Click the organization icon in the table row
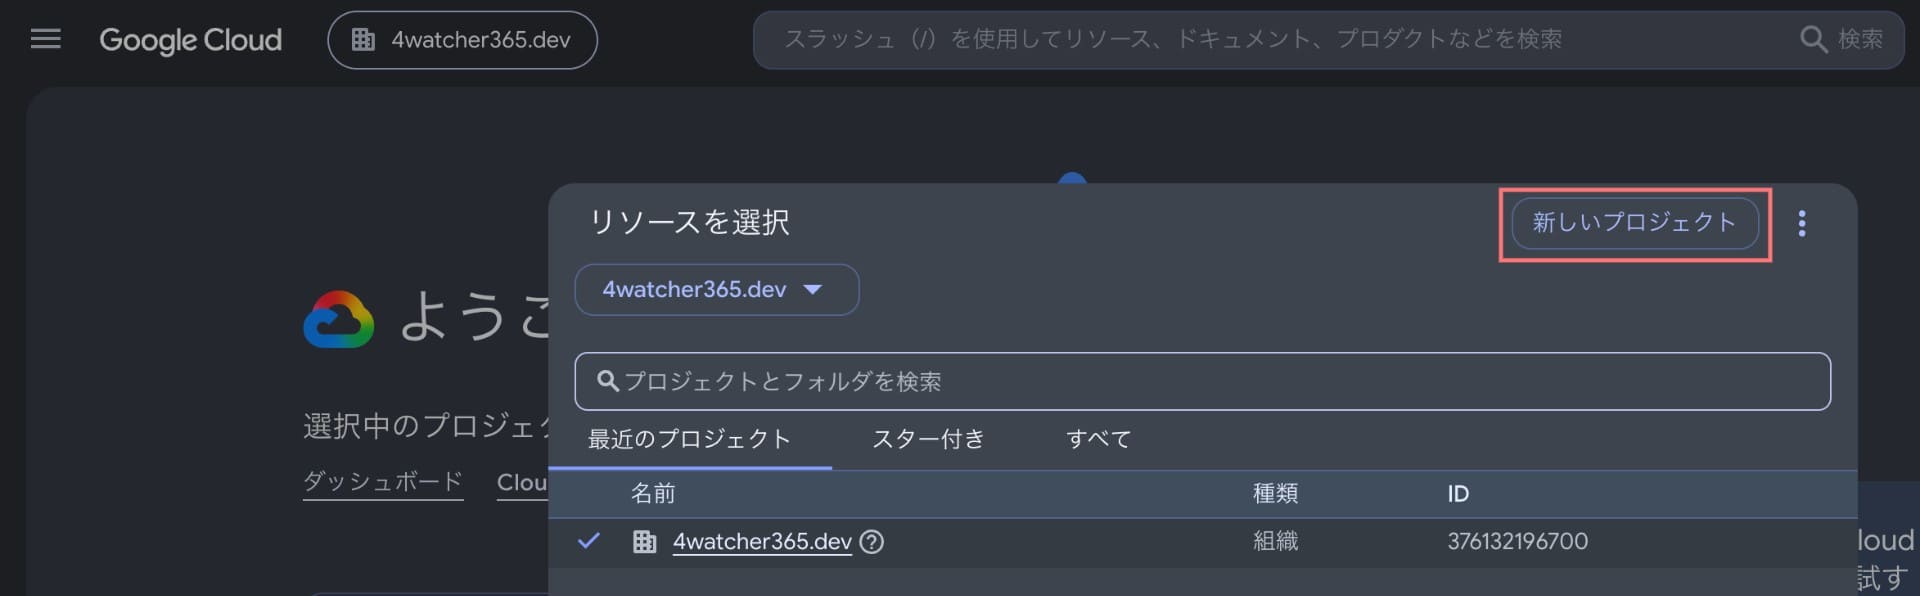 pyautogui.click(x=644, y=542)
